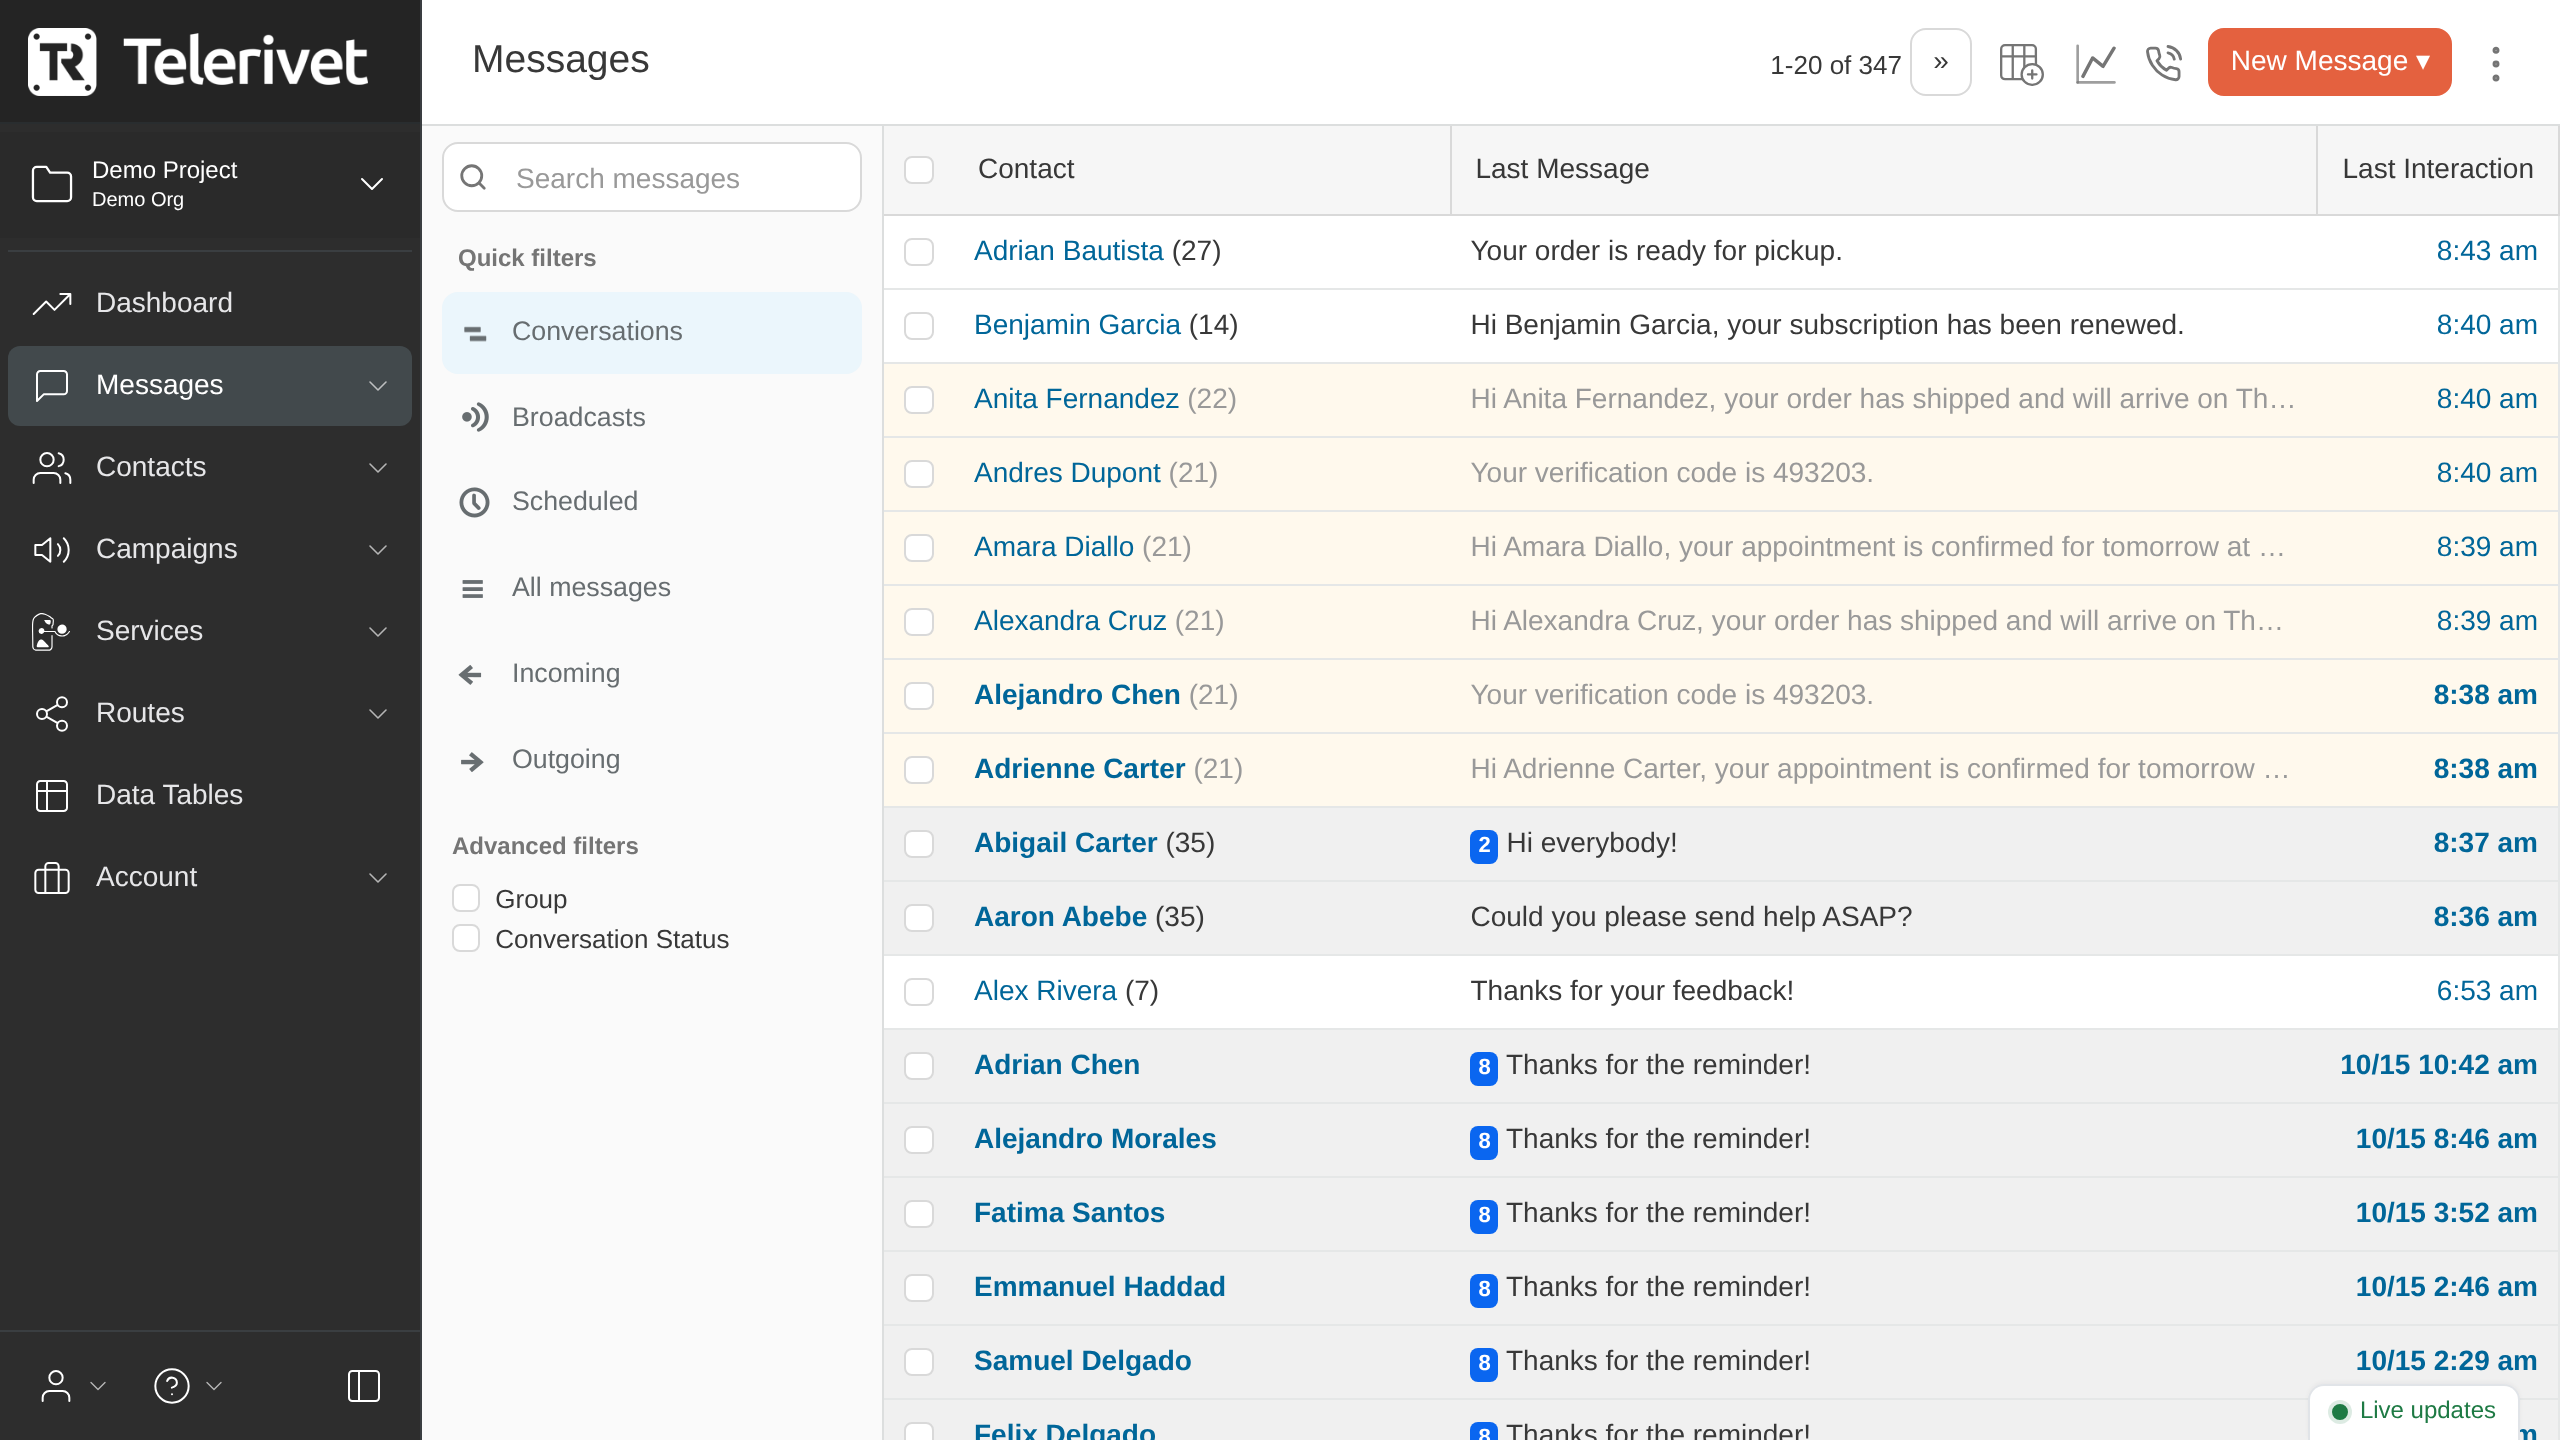This screenshot has width=2560, height=1440.
Task: Open the three-dot more options menu
Action: click(2496, 64)
